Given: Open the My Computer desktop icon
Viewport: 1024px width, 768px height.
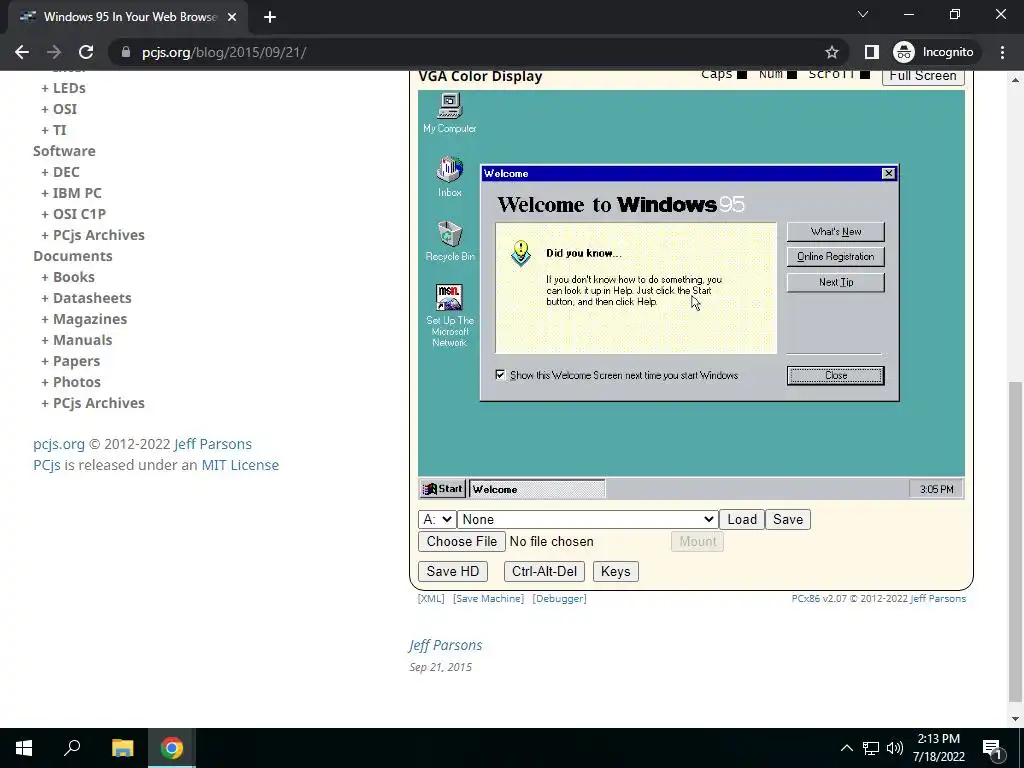Looking at the screenshot, I should (449, 113).
